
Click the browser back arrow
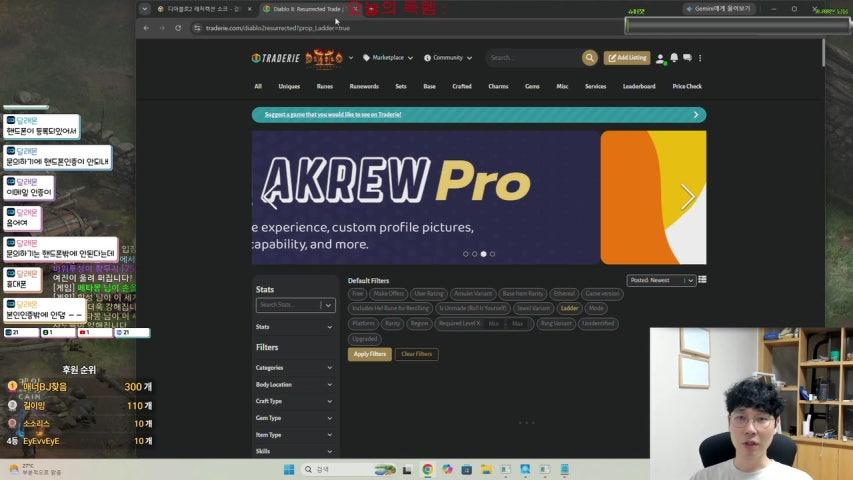146,28
